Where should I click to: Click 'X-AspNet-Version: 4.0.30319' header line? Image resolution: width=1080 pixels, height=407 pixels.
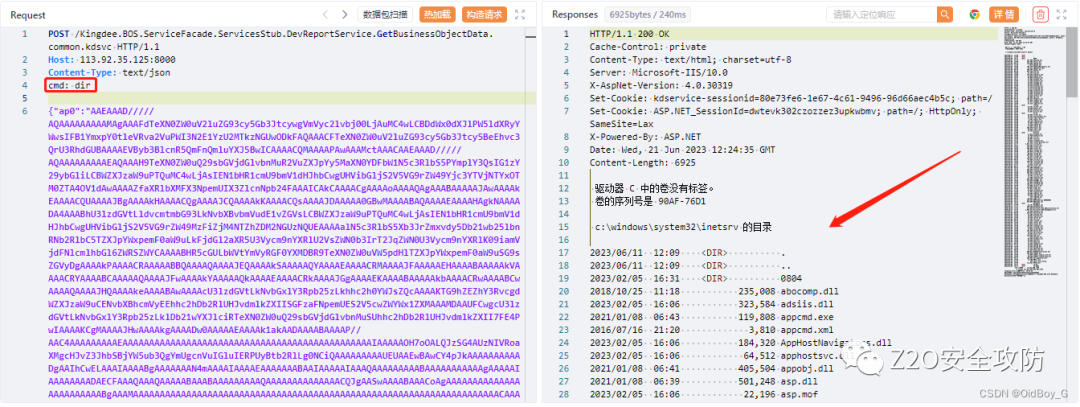click(x=661, y=85)
